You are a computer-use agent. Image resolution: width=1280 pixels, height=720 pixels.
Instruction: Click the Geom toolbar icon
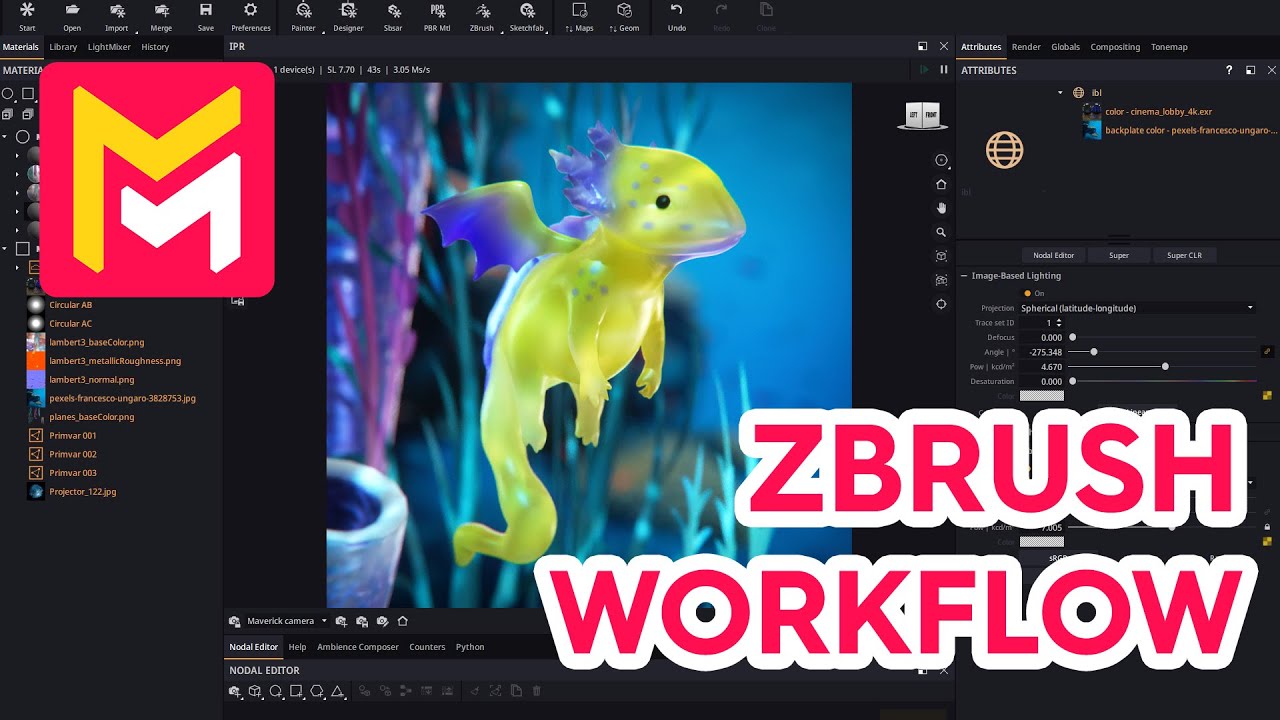tap(624, 10)
